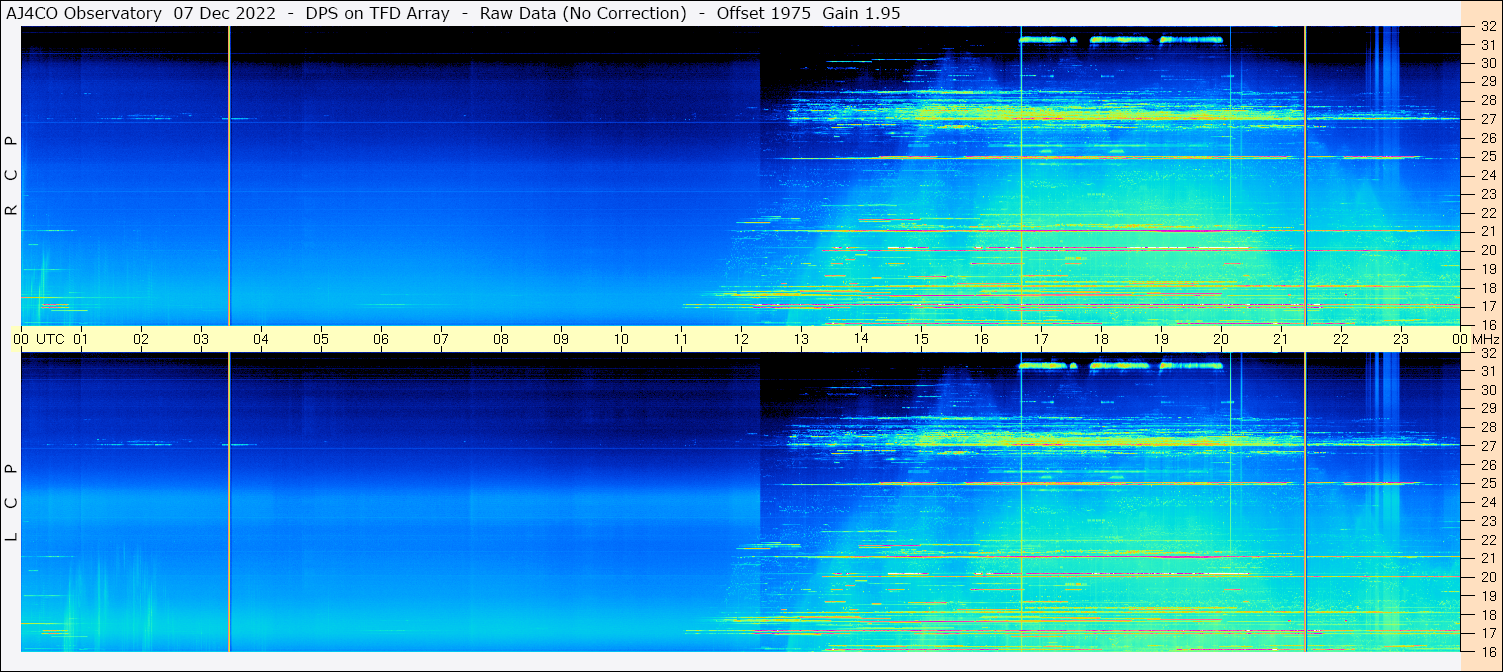The image size is (1503, 672).
Task: Click '31' on RCP frequency scale
Action: (1488, 45)
